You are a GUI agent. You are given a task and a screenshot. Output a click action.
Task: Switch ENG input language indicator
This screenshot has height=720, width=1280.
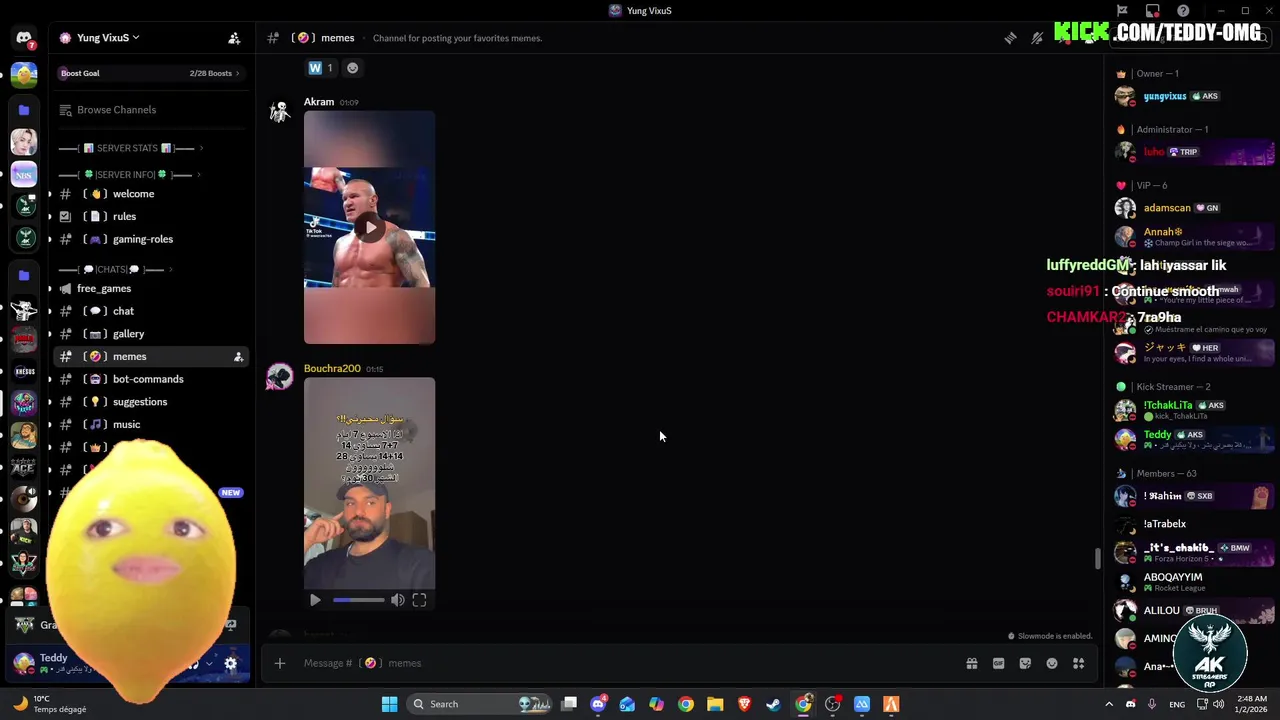[x=1177, y=704]
